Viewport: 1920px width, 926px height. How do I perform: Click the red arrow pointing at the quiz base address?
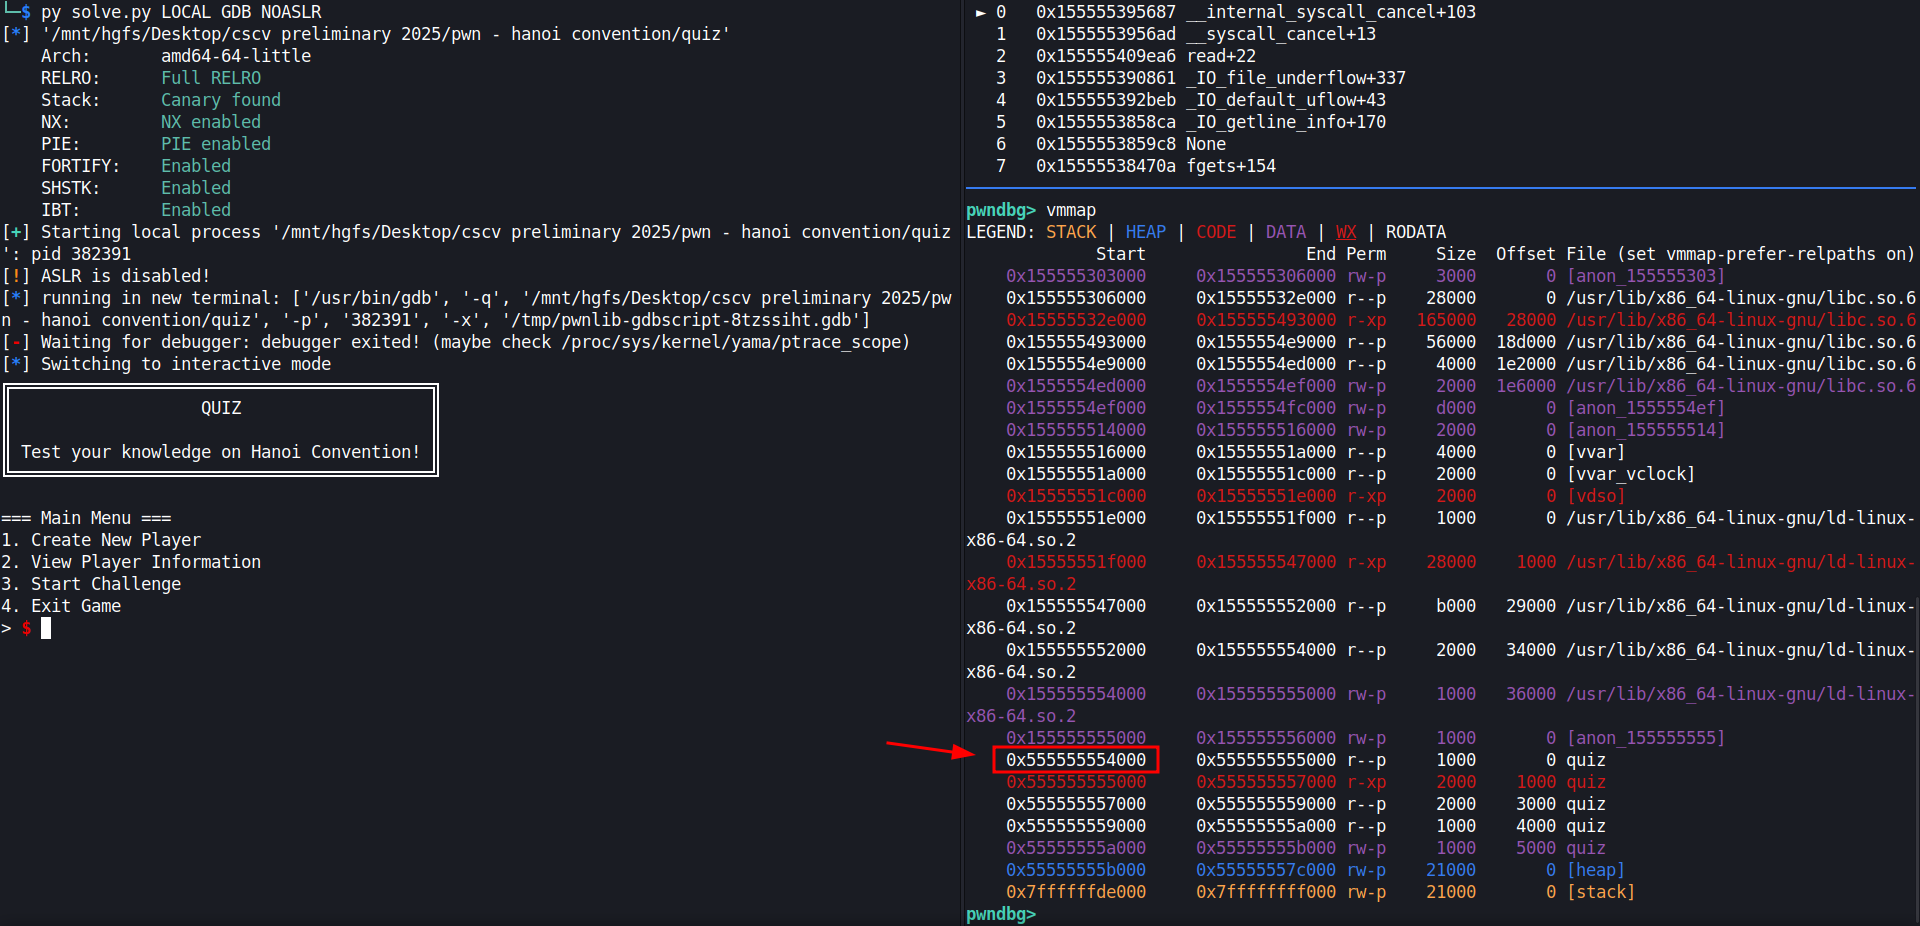click(929, 748)
